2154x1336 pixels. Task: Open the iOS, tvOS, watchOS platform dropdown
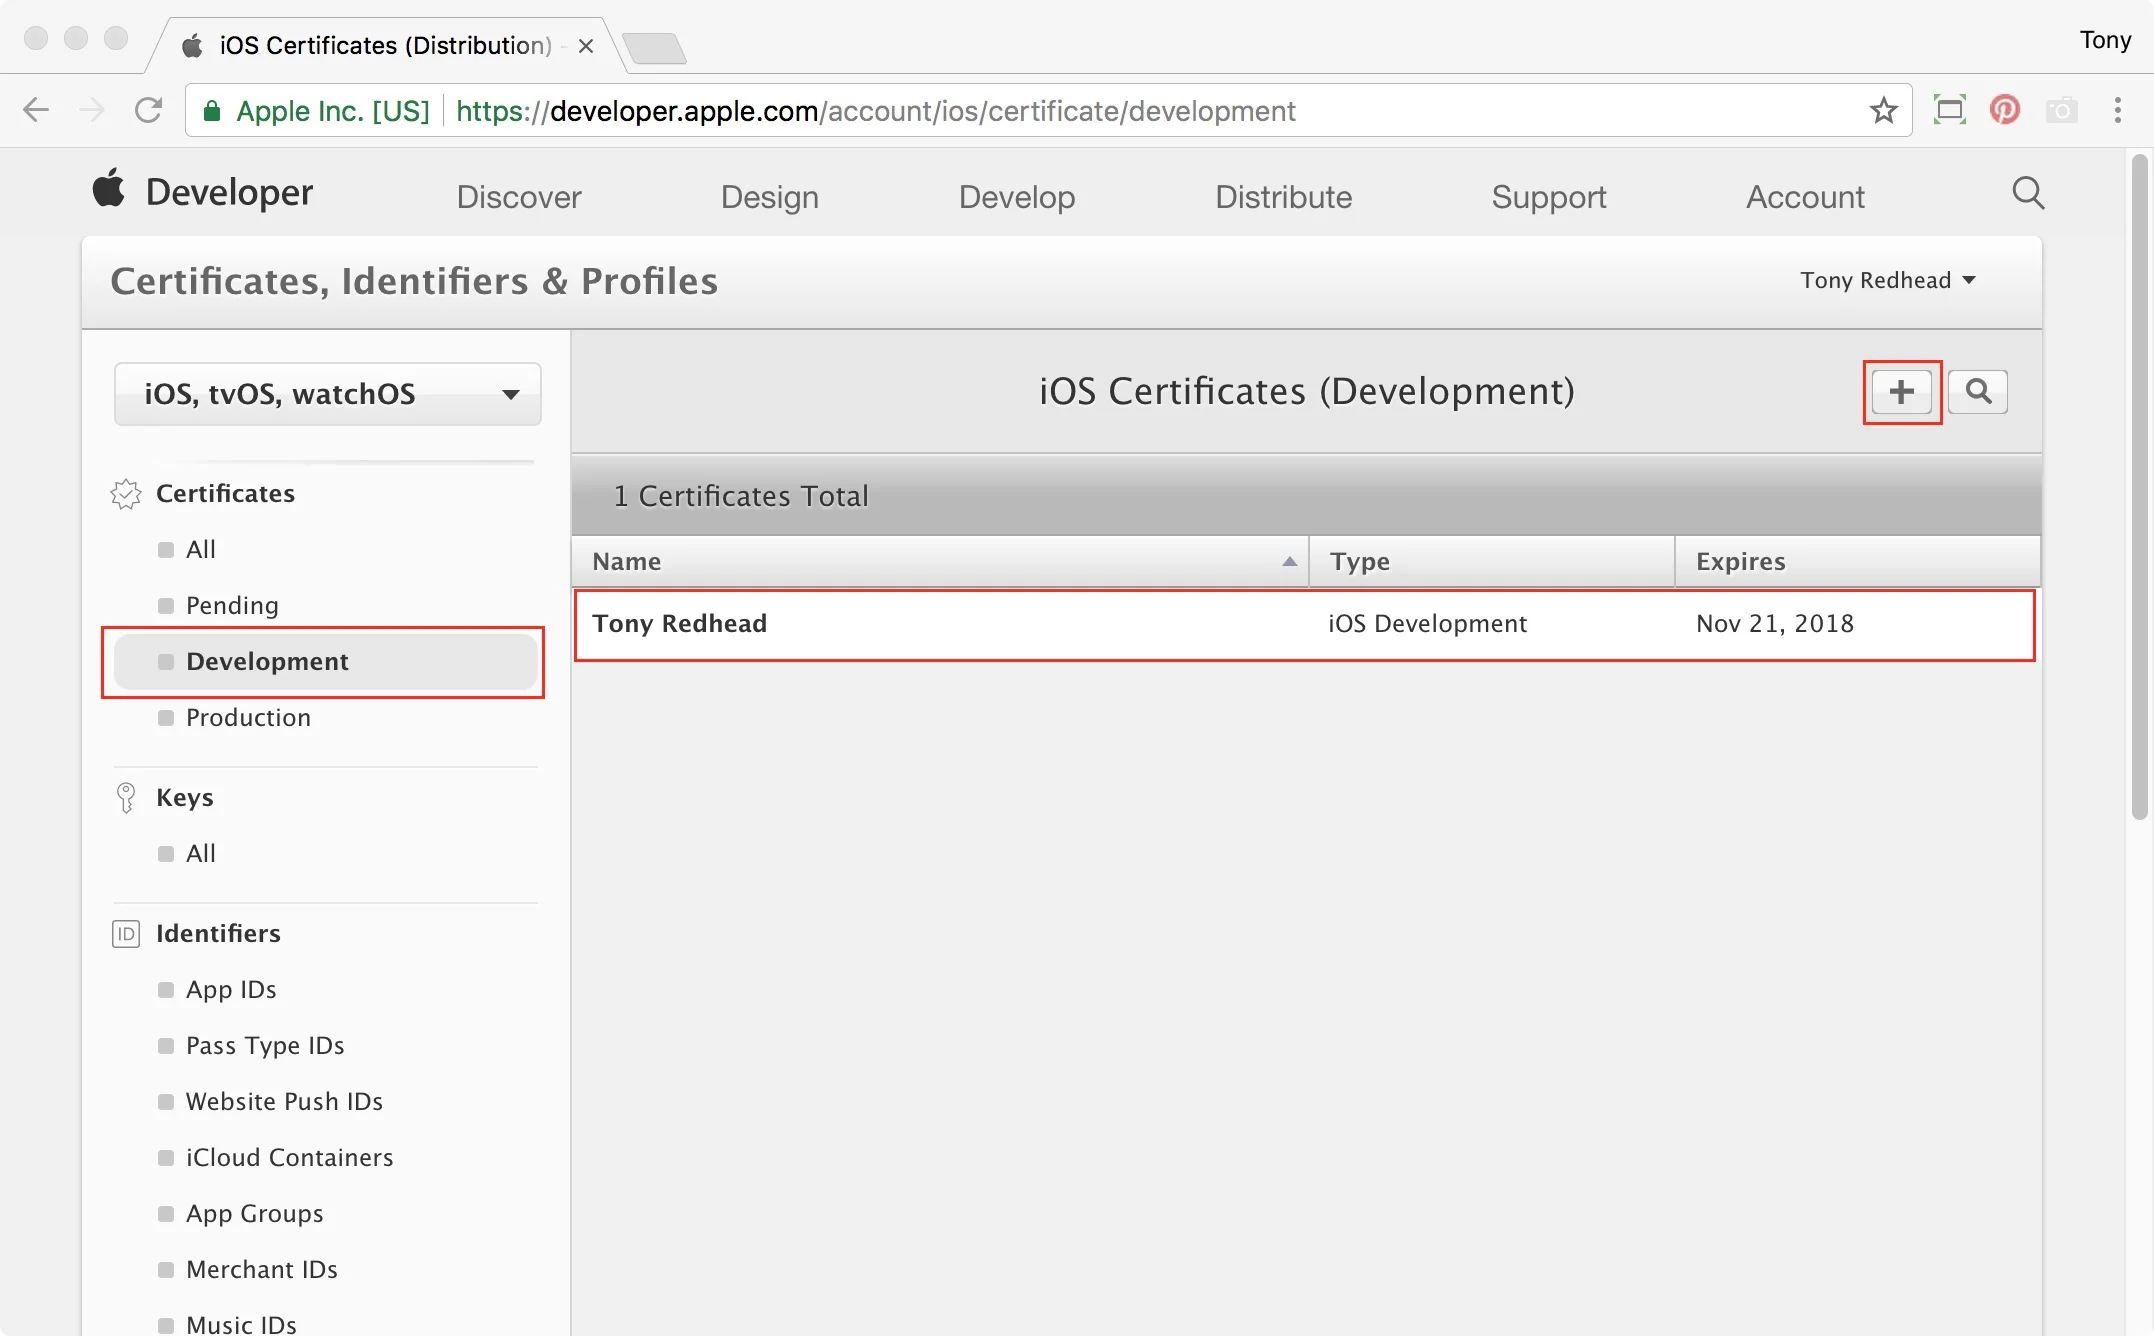pyautogui.click(x=328, y=394)
